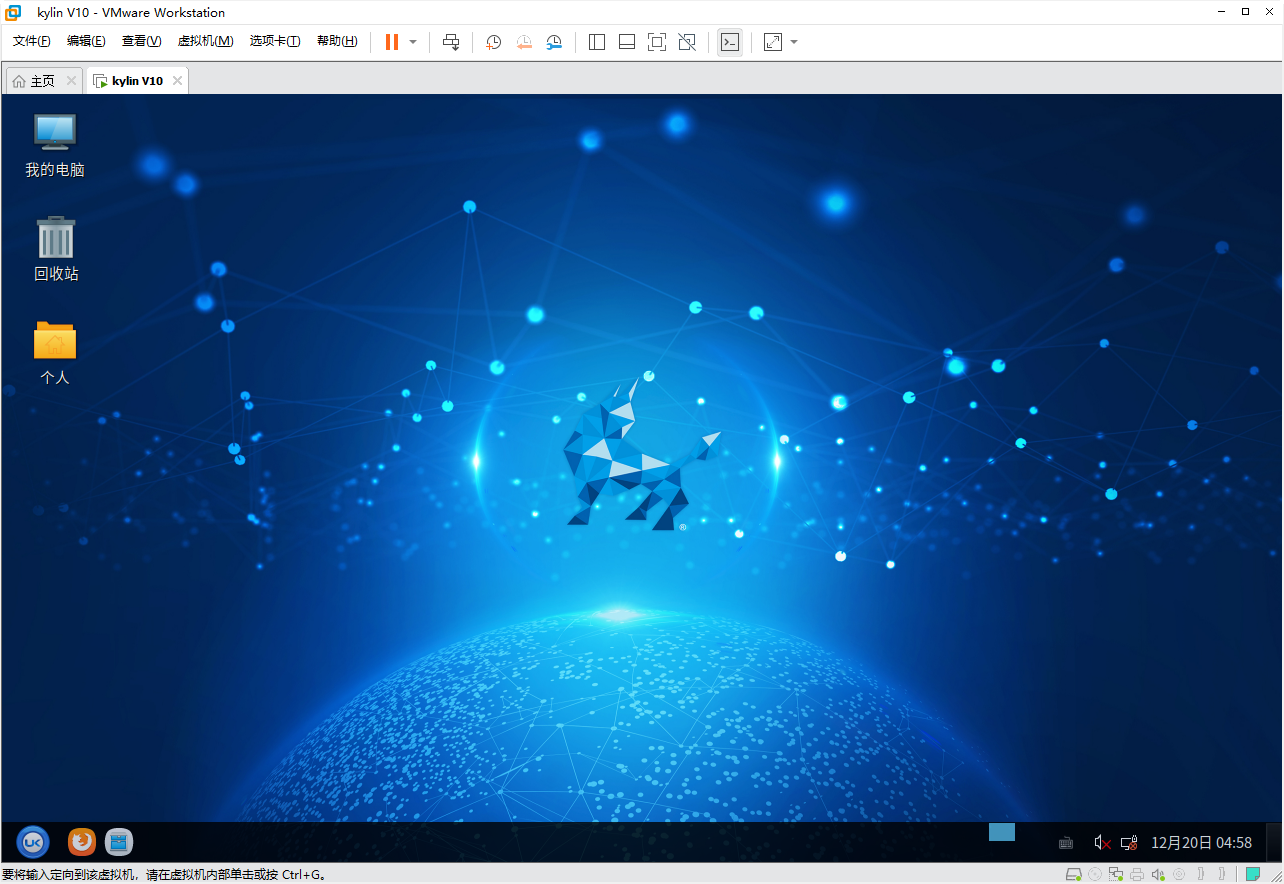Open the 帮助(H) menu
1284x884 pixels.
(x=337, y=41)
